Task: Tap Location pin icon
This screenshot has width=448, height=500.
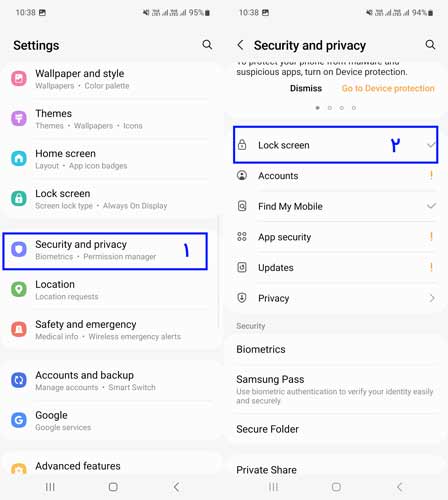Action: point(19,289)
